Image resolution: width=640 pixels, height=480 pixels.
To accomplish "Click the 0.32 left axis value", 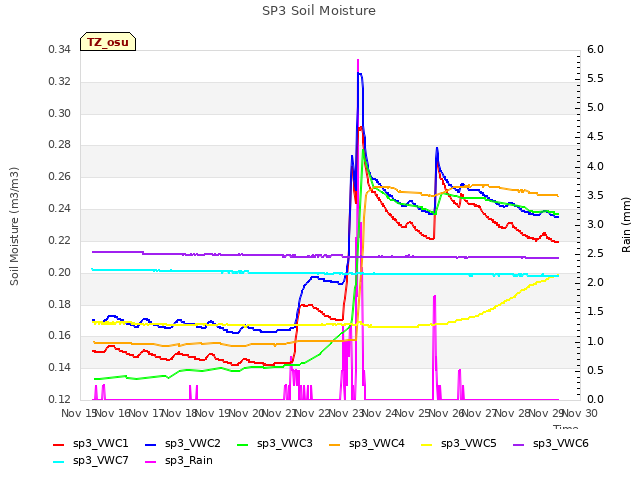I will (x=60, y=82).
